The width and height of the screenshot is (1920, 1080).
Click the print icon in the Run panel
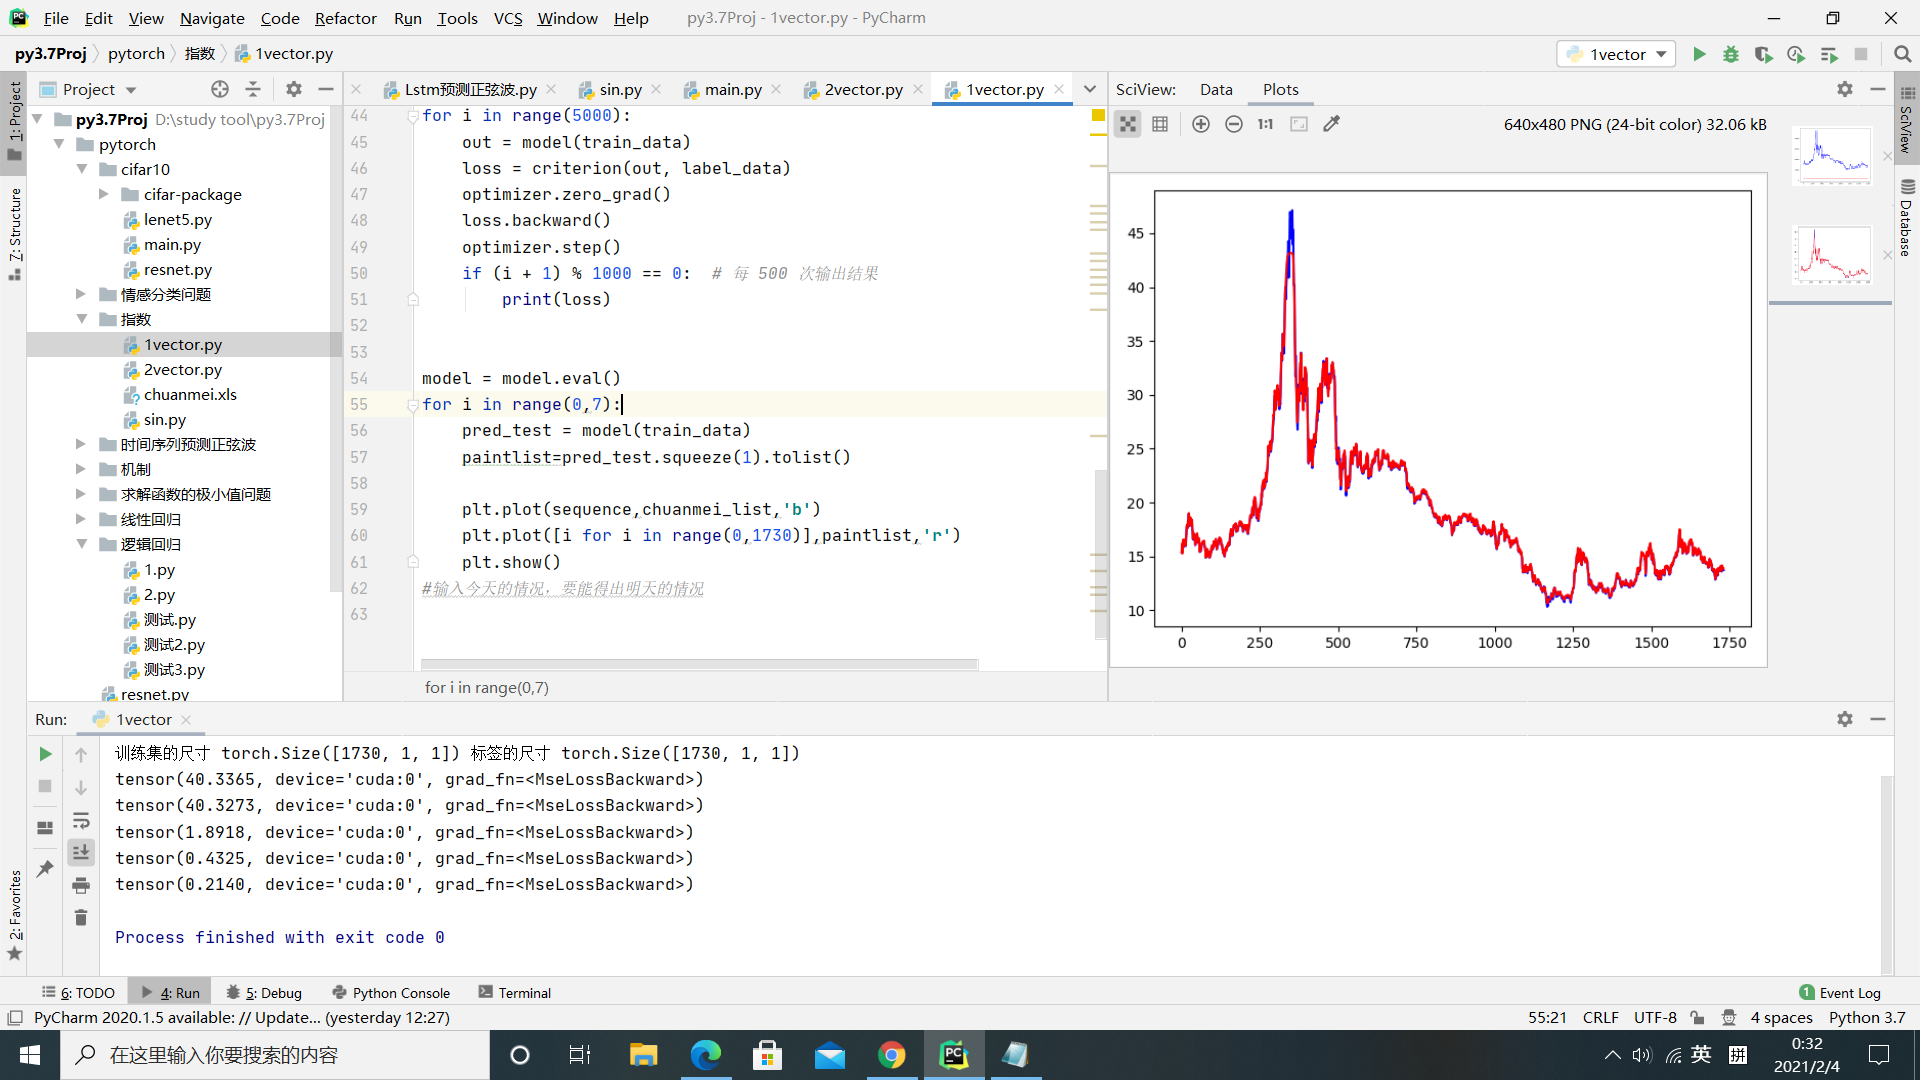pos(81,885)
